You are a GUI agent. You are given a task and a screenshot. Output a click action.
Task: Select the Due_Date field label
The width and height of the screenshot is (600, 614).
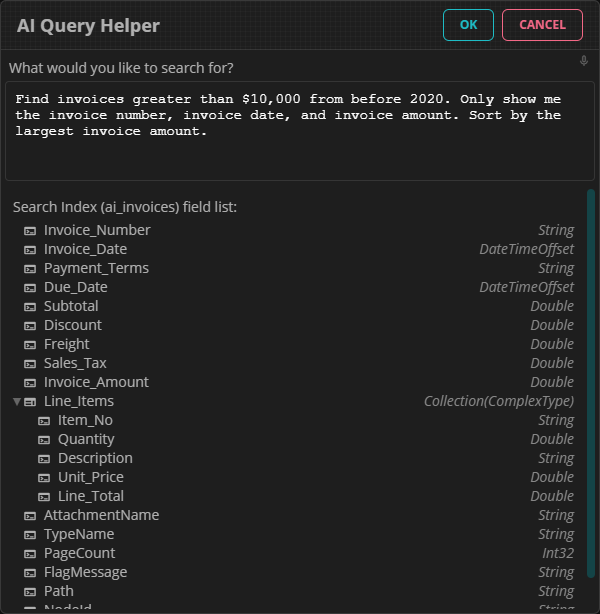pos(76,287)
